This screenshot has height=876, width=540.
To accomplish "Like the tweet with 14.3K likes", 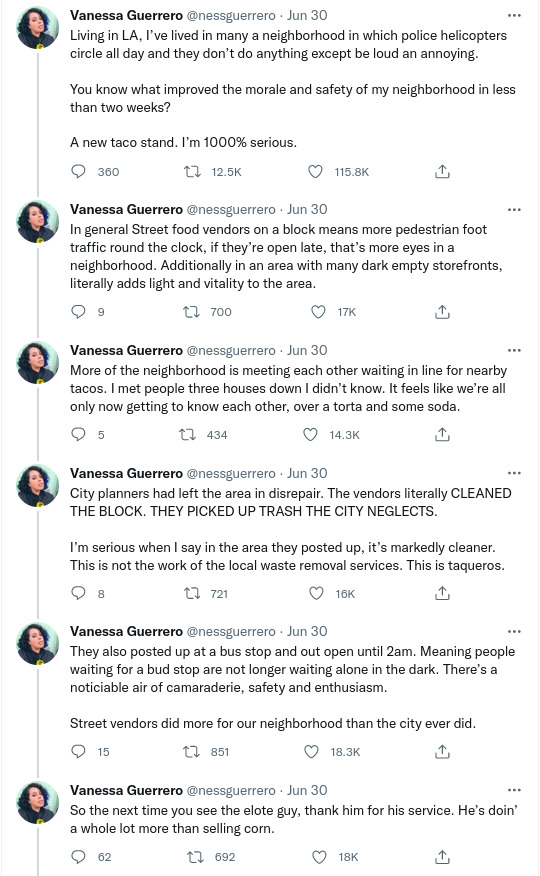I will (310, 435).
